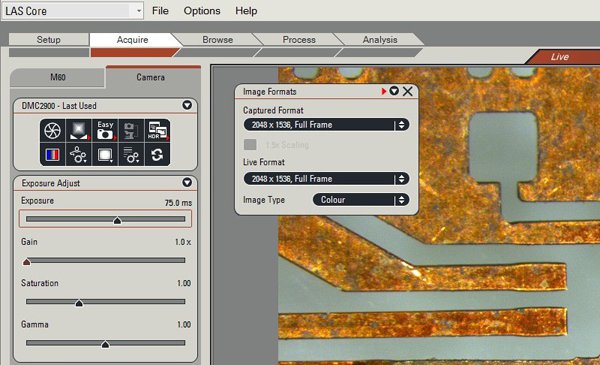Click the Easy camera capture icon
Image resolution: width=600 pixels, height=365 pixels.
click(105, 130)
